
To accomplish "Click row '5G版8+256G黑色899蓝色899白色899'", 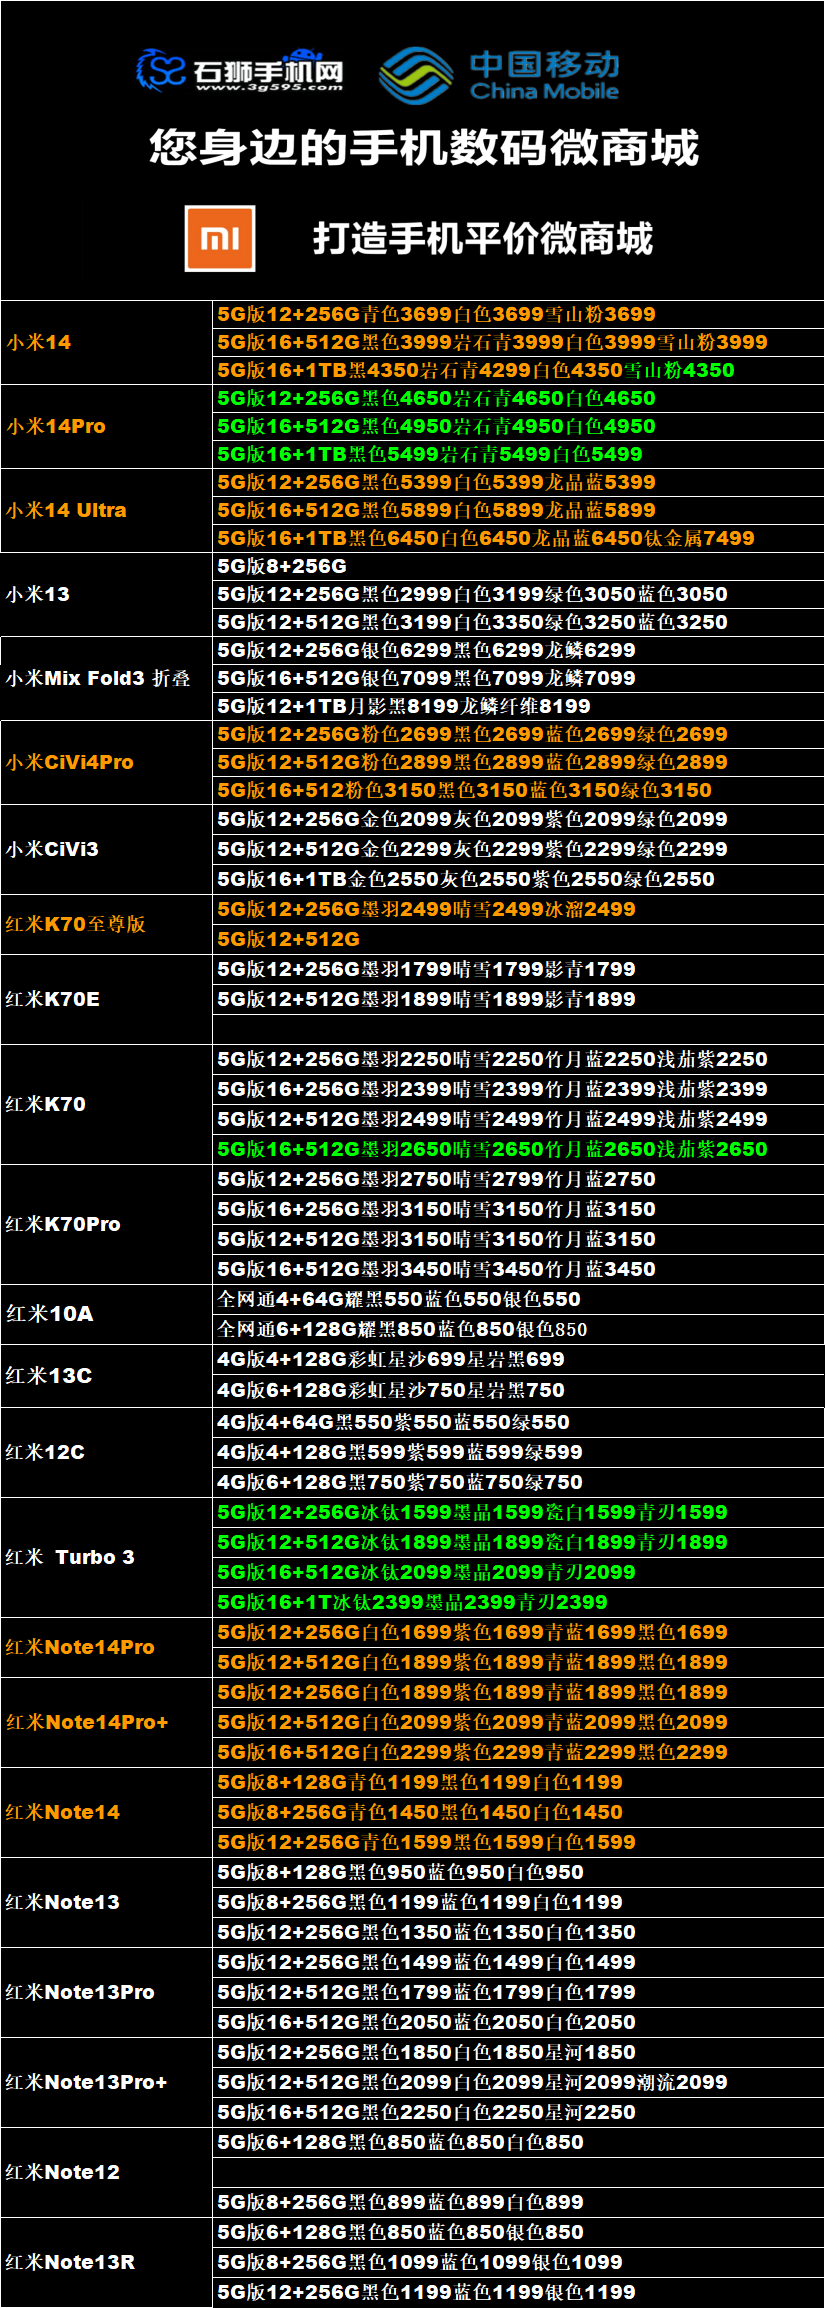I will (x=518, y=2202).
